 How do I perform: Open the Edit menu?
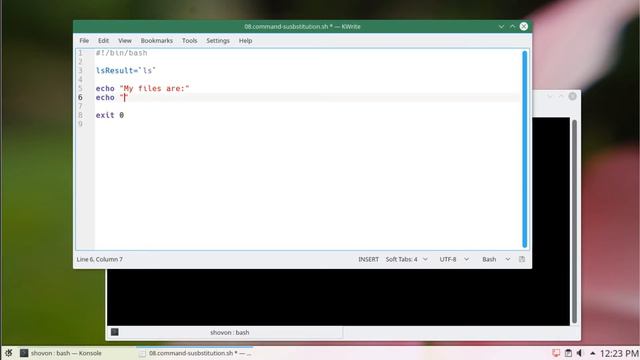(103, 40)
